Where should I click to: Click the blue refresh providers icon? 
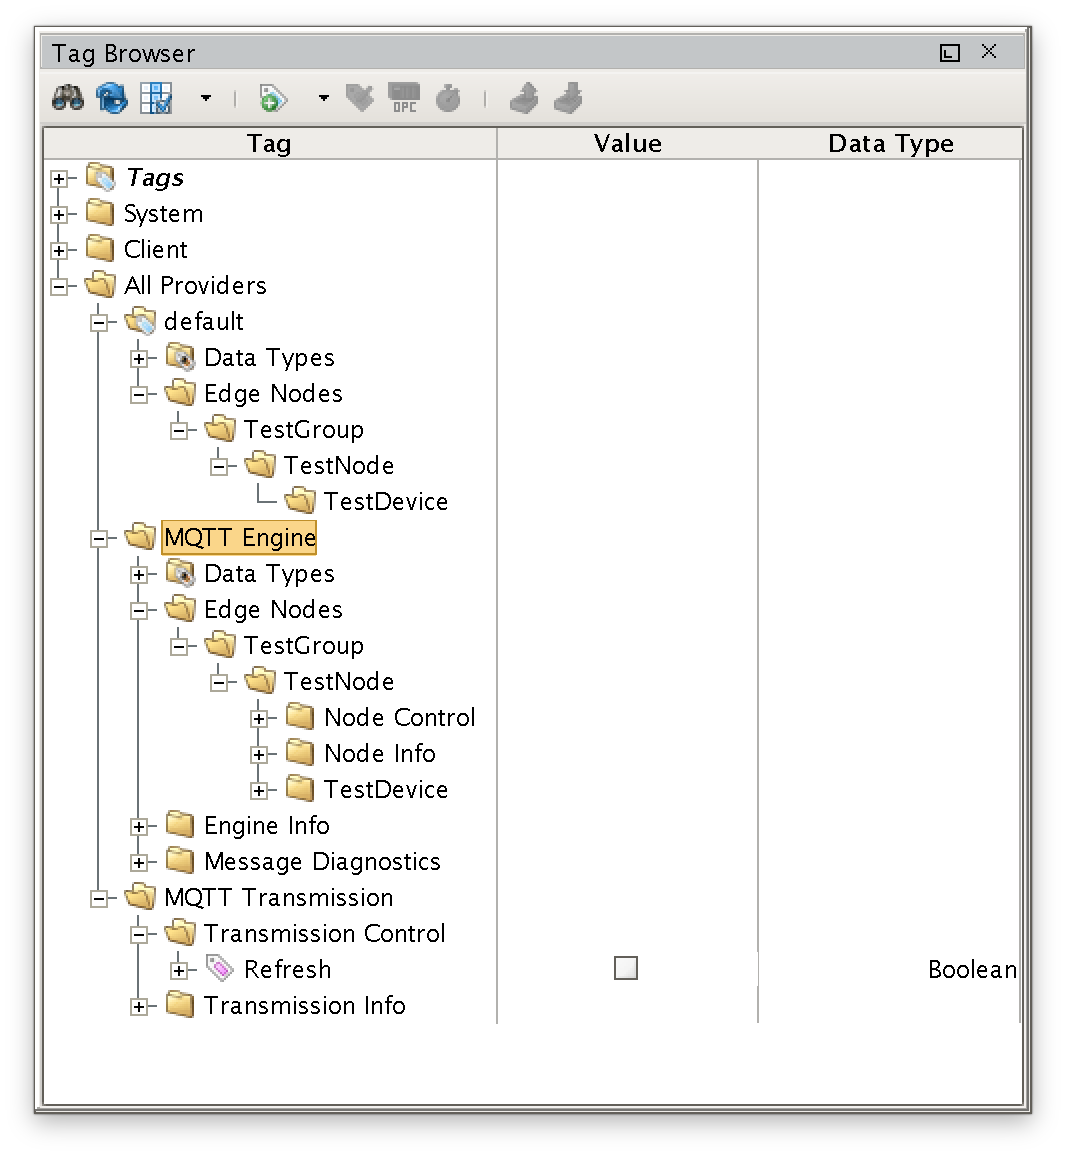tap(112, 98)
